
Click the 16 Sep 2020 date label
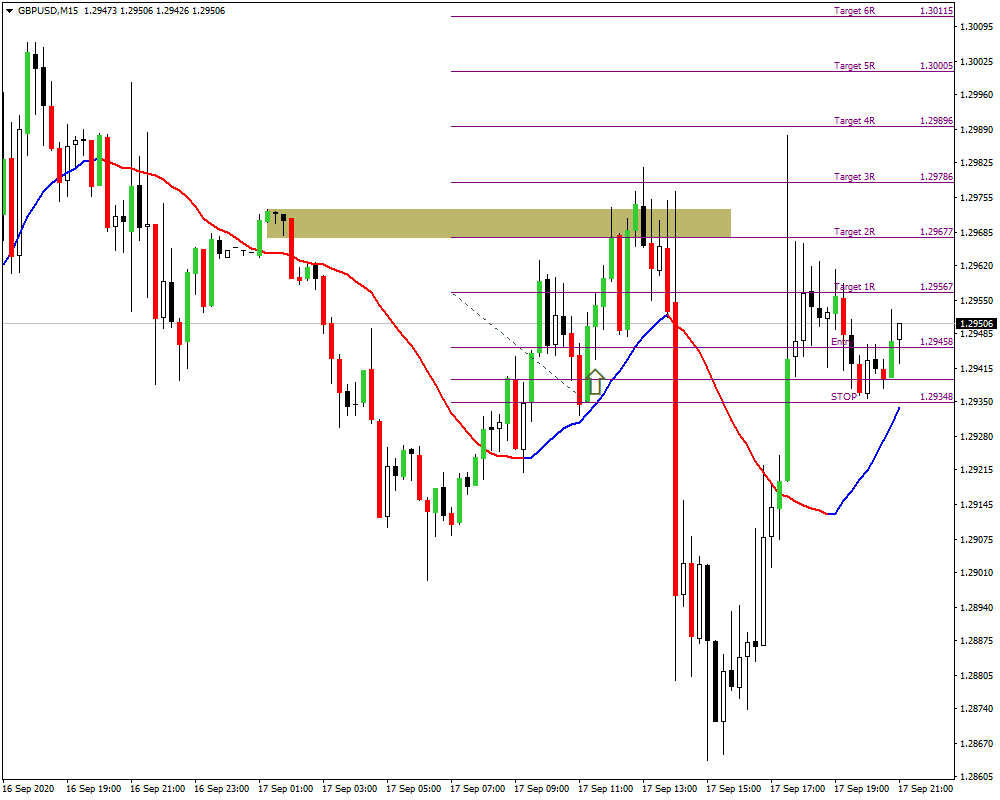29,789
